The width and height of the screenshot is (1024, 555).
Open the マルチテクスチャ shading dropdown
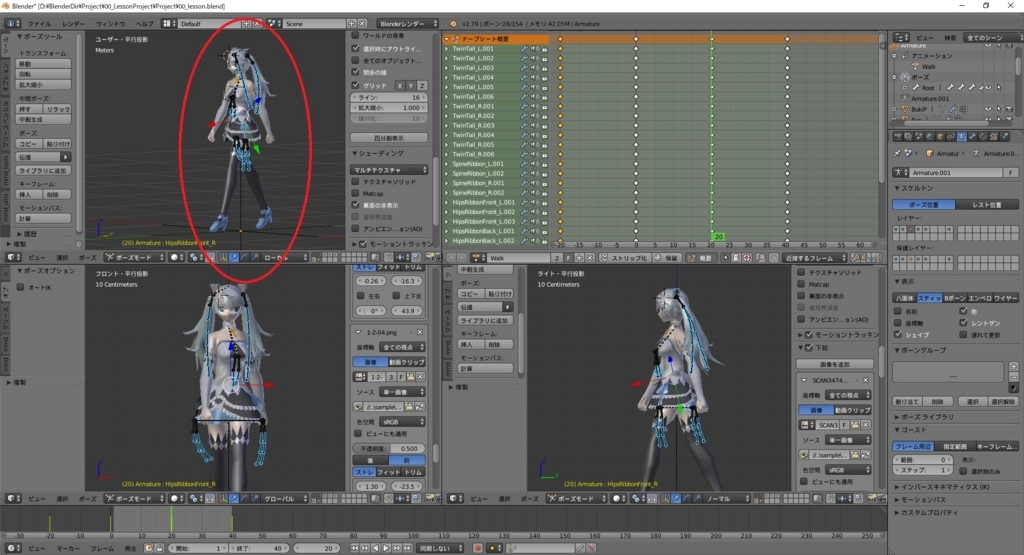pos(389,170)
